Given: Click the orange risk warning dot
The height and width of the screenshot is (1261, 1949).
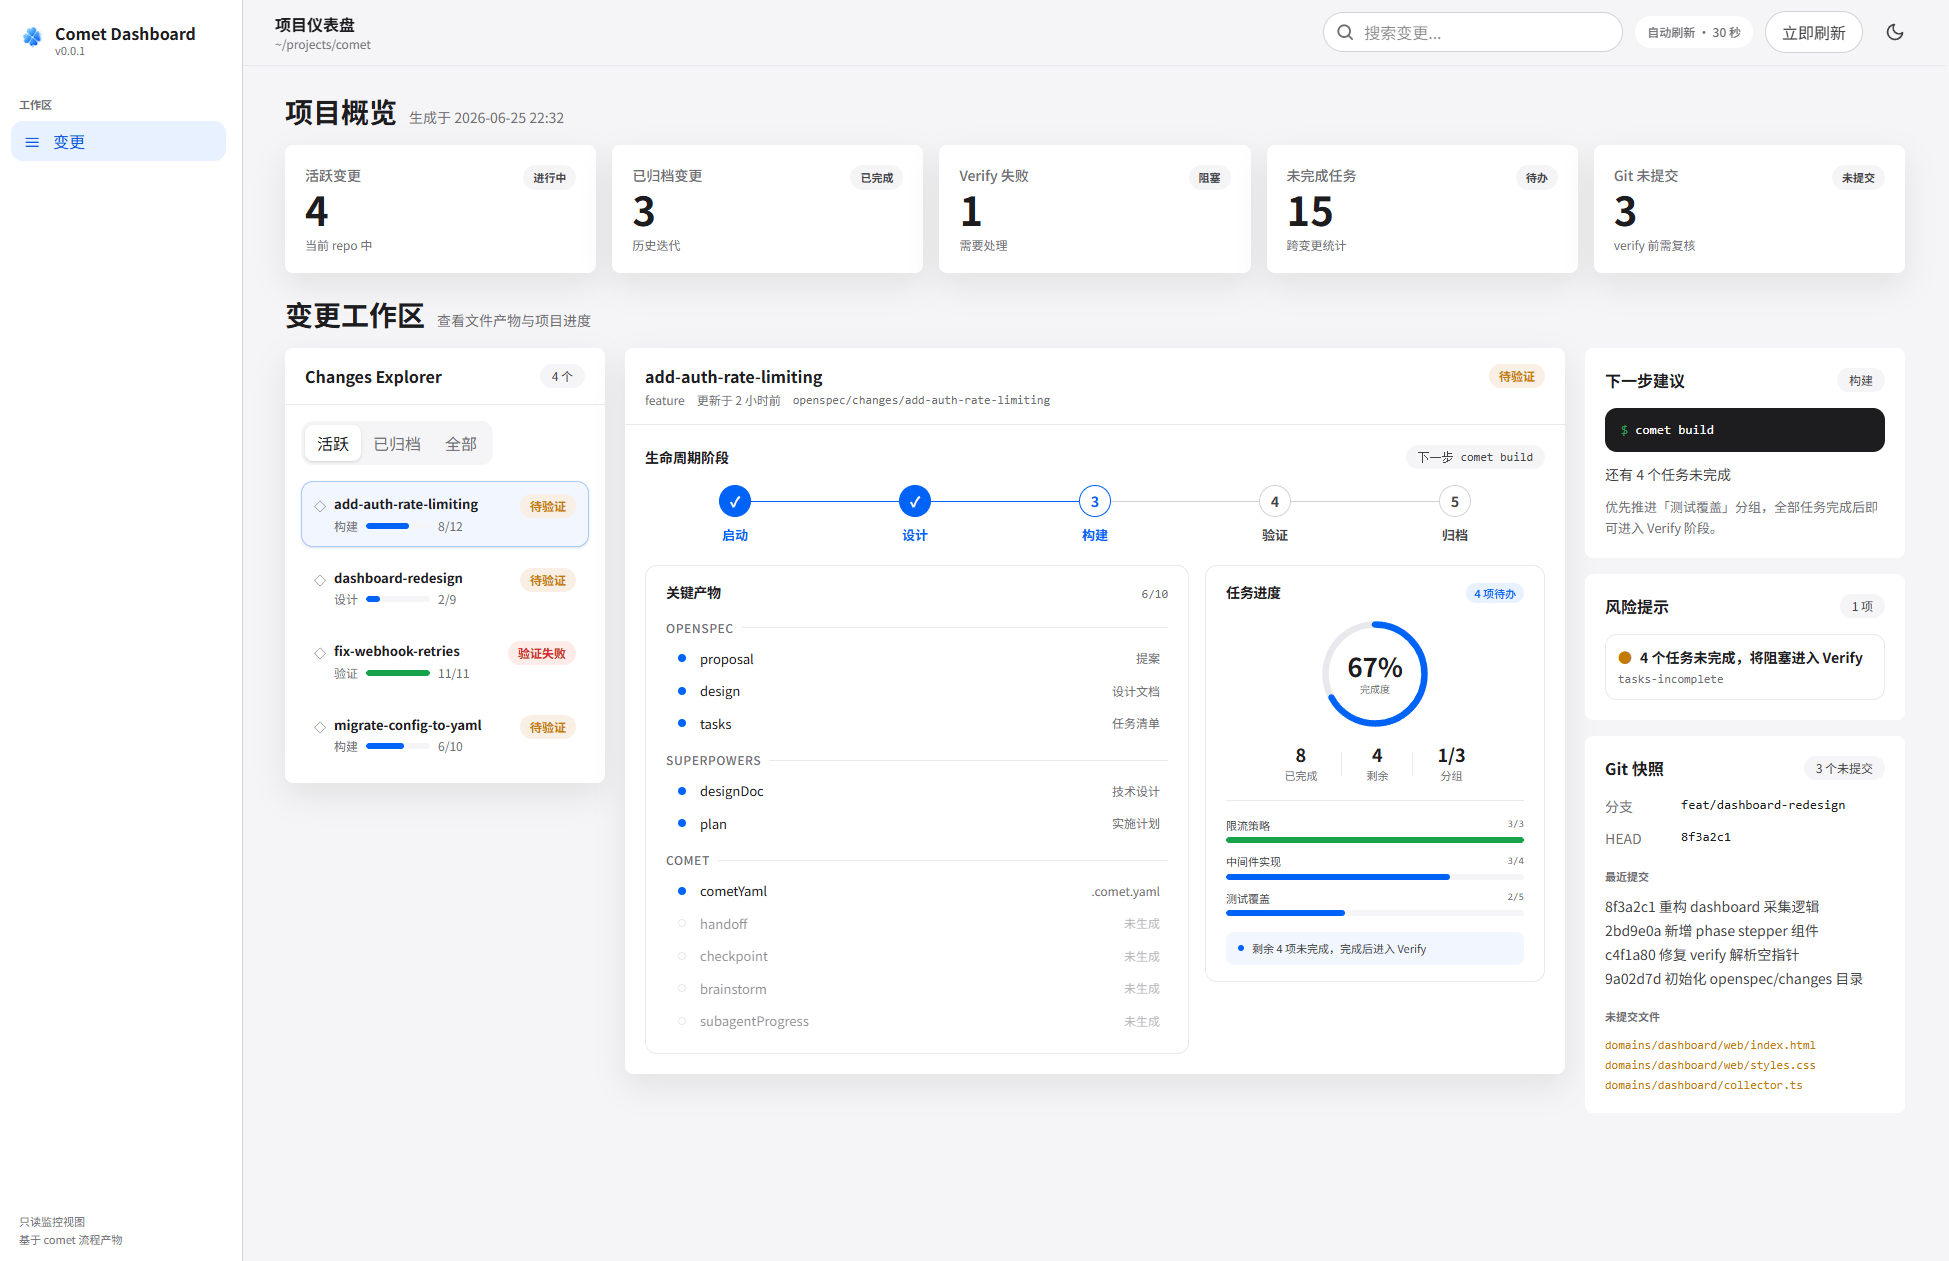Looking at the screenshot, I should tap(1625, 658).
